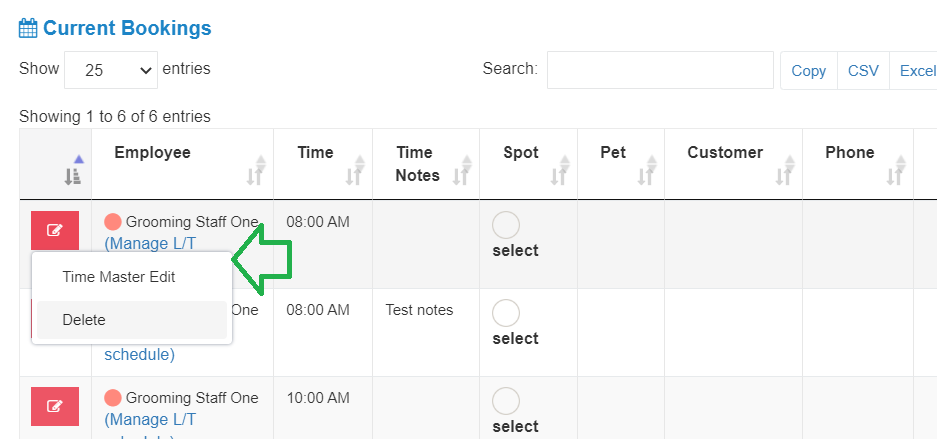Screen dimensions: 937x439
Task: Focus the Search input field
Action: coord(660,70)
